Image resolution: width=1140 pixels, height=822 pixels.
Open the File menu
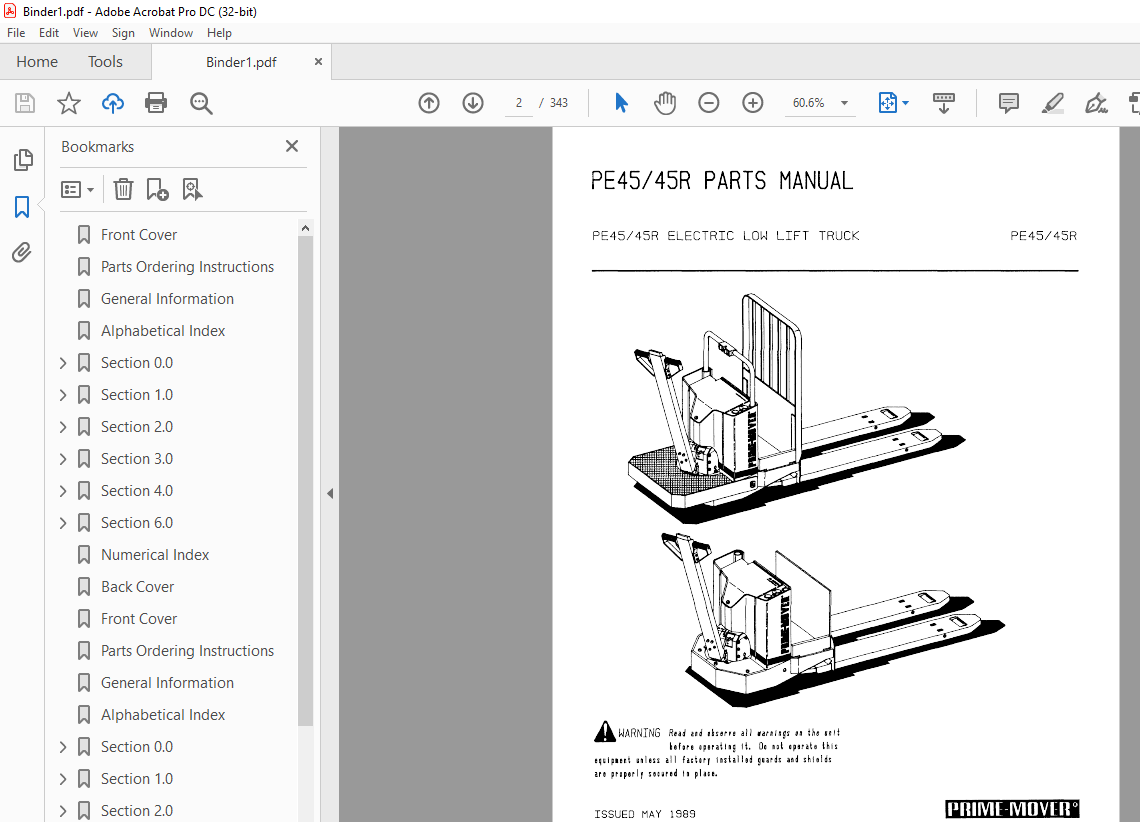[16, 33]
